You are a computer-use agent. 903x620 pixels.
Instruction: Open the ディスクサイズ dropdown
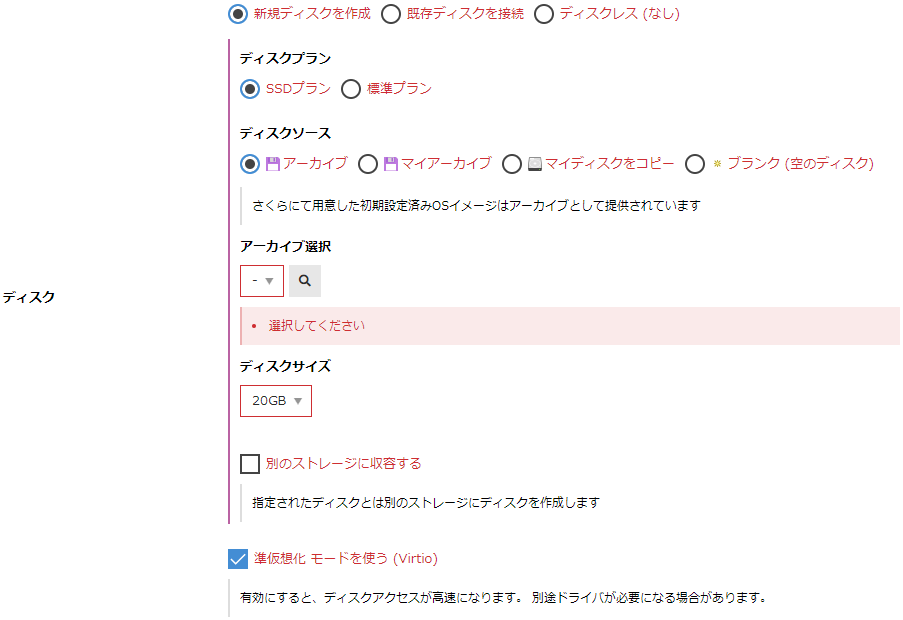coord(275,400)
